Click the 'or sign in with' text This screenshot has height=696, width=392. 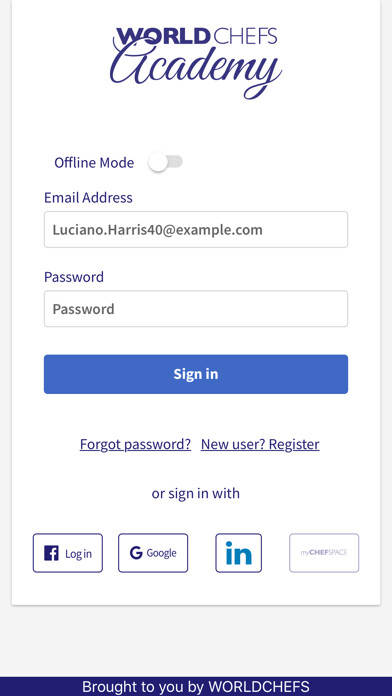click(x=196, y=493)
